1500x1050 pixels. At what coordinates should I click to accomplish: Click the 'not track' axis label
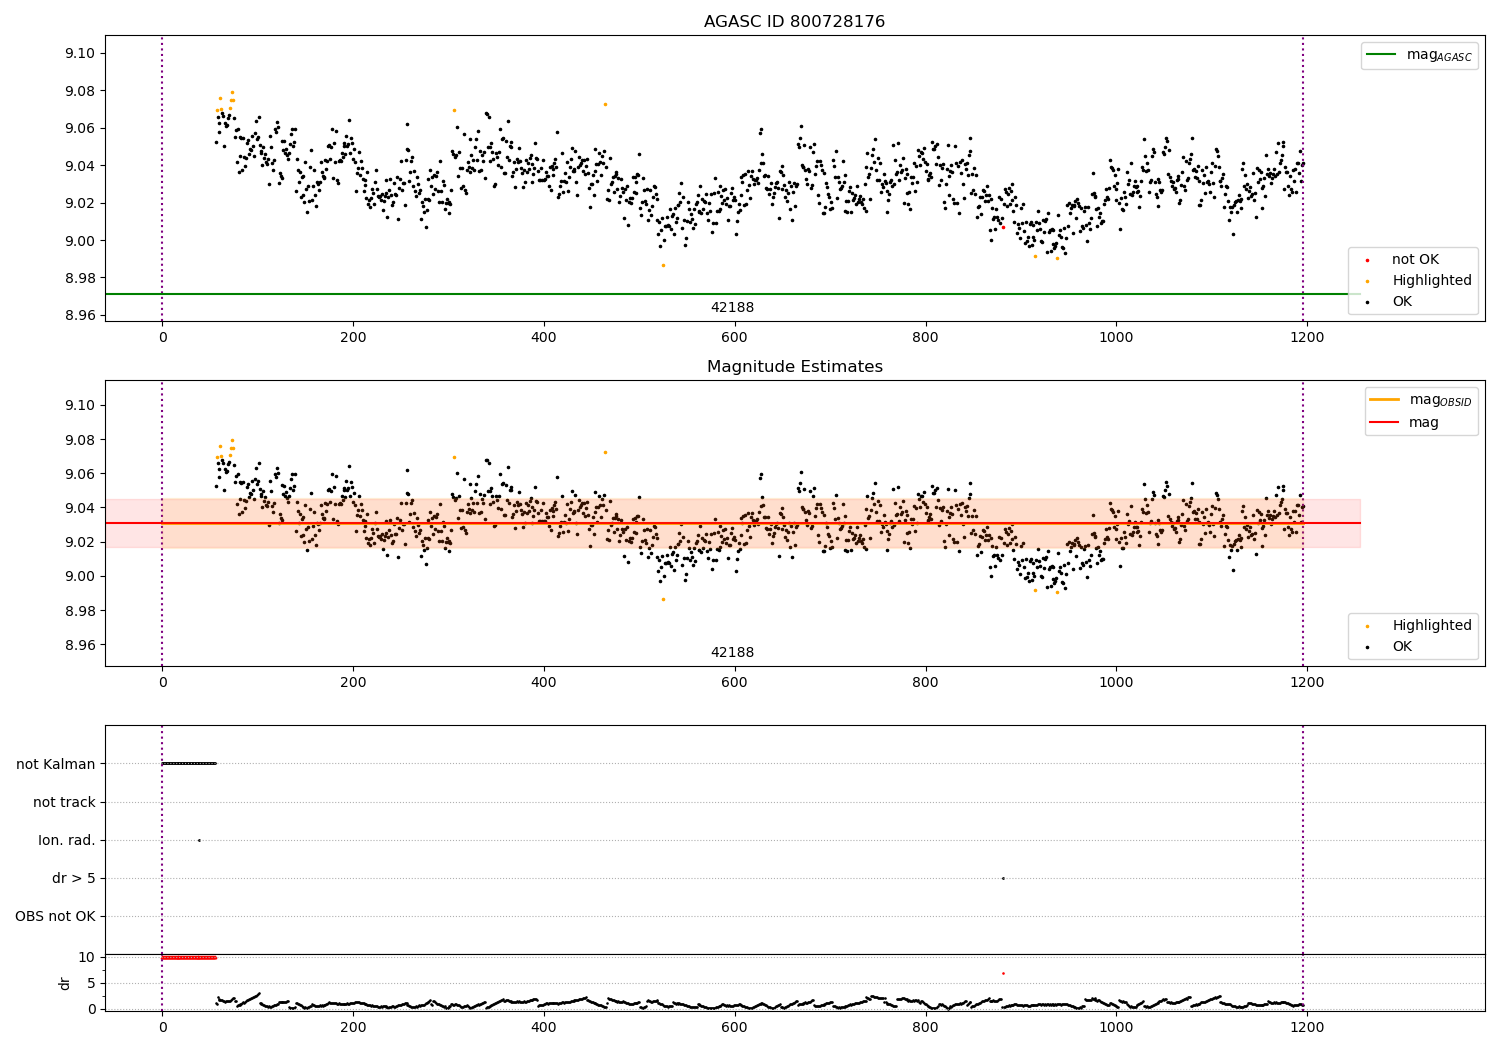[x=64, y=802]
